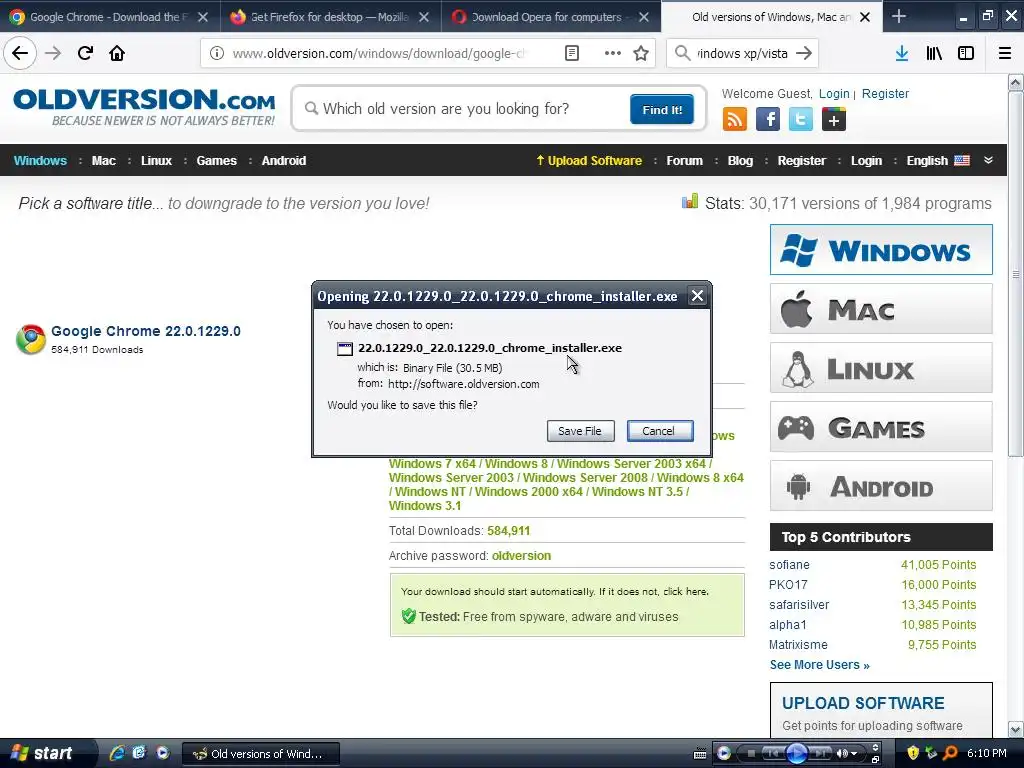Open the Library icon in Firefox toolbar
The height and width of the screenshot is (768, 1024).
click(x=934, y=54)
